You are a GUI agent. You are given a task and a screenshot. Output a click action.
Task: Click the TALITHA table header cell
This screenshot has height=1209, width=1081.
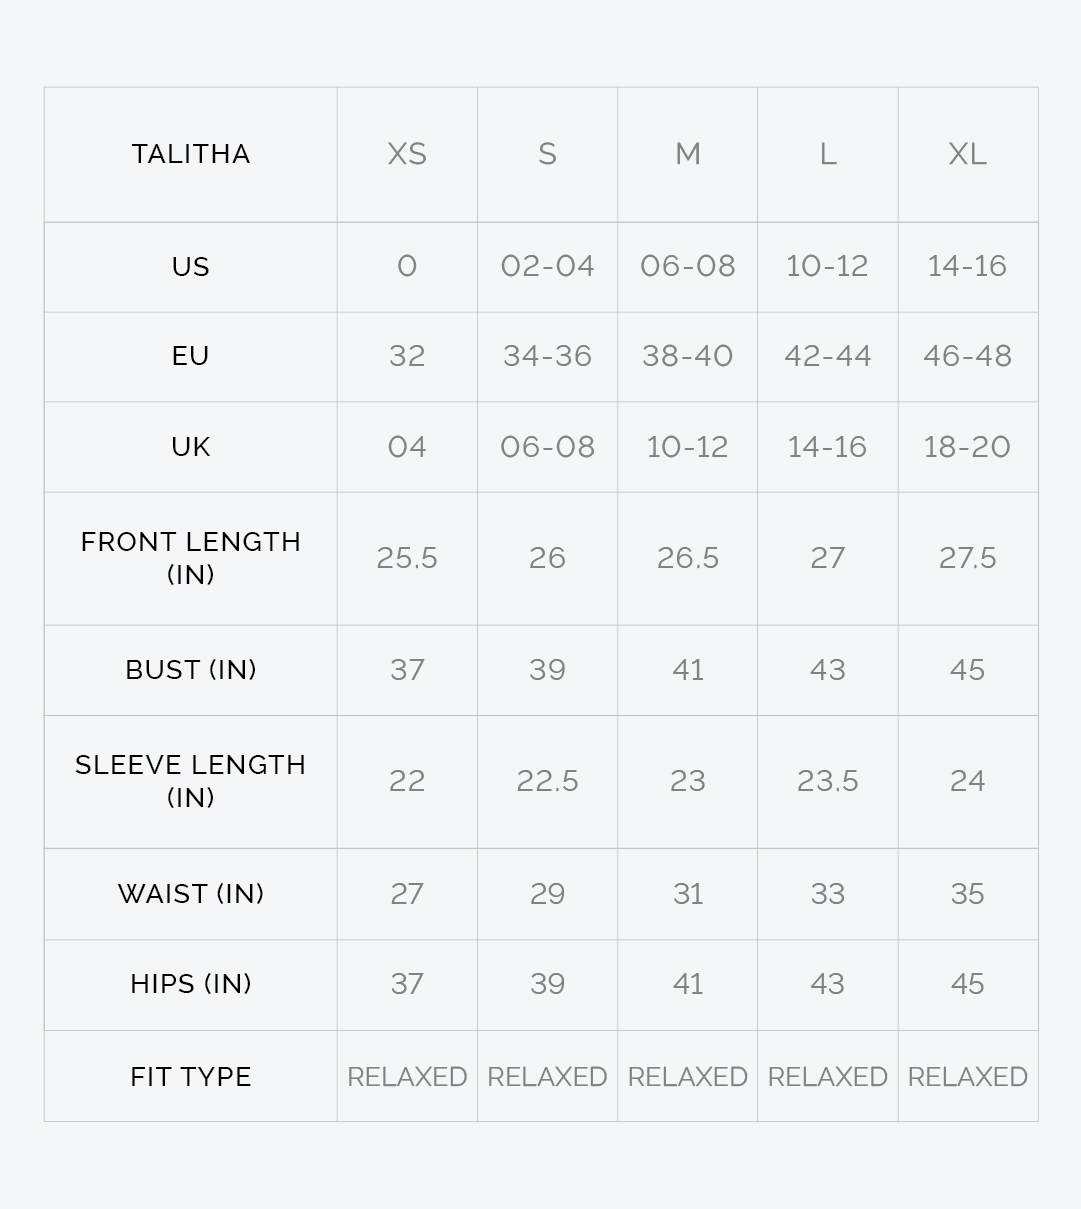pyautogui.click(x=191, y=154)
